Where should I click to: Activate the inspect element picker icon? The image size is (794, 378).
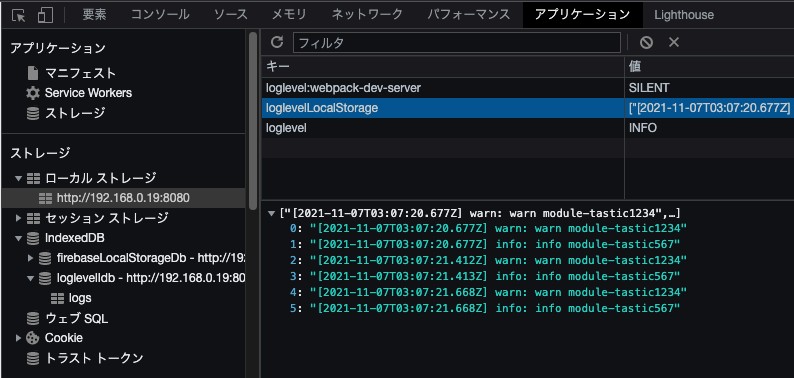(x=18, y=15)
